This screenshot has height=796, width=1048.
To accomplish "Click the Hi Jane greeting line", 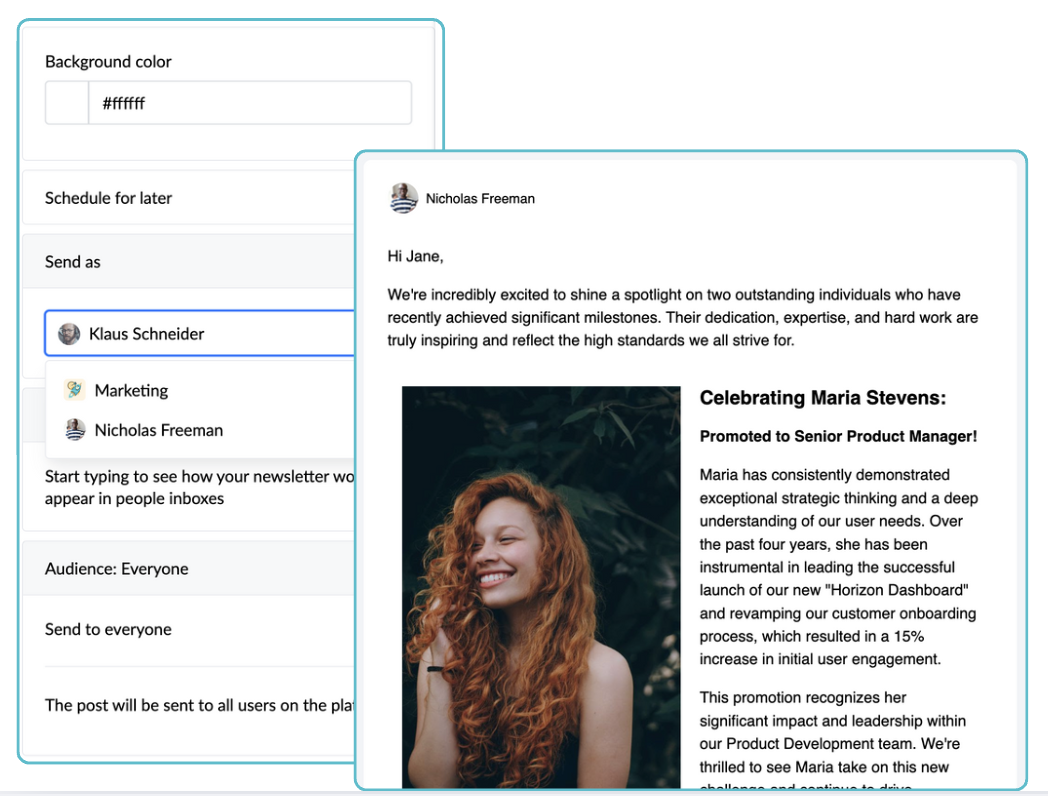I will (415, 256).
